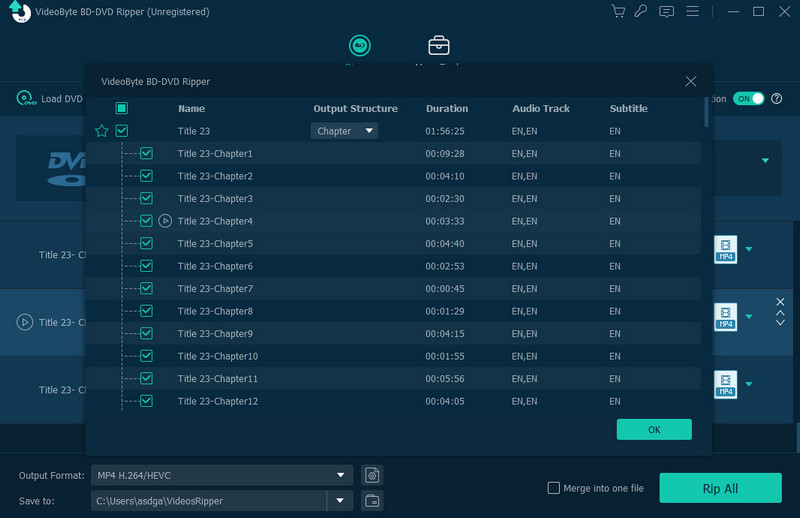The width and height of the screenshot is (800, 518).
Task: Open the feedback message icon
Action: (666, 12)
